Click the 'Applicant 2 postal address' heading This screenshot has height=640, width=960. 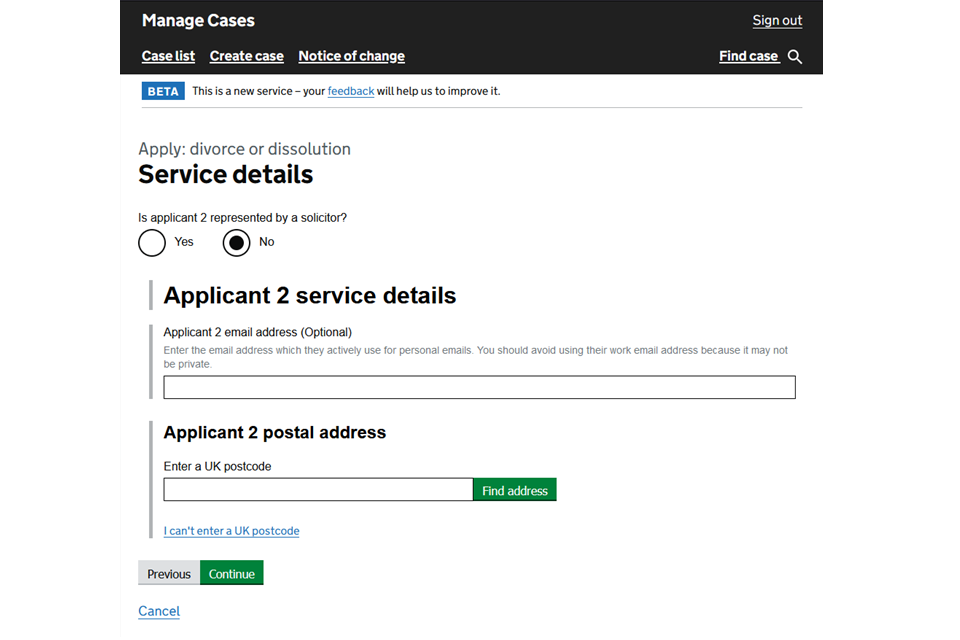click(x=274, y=433)
